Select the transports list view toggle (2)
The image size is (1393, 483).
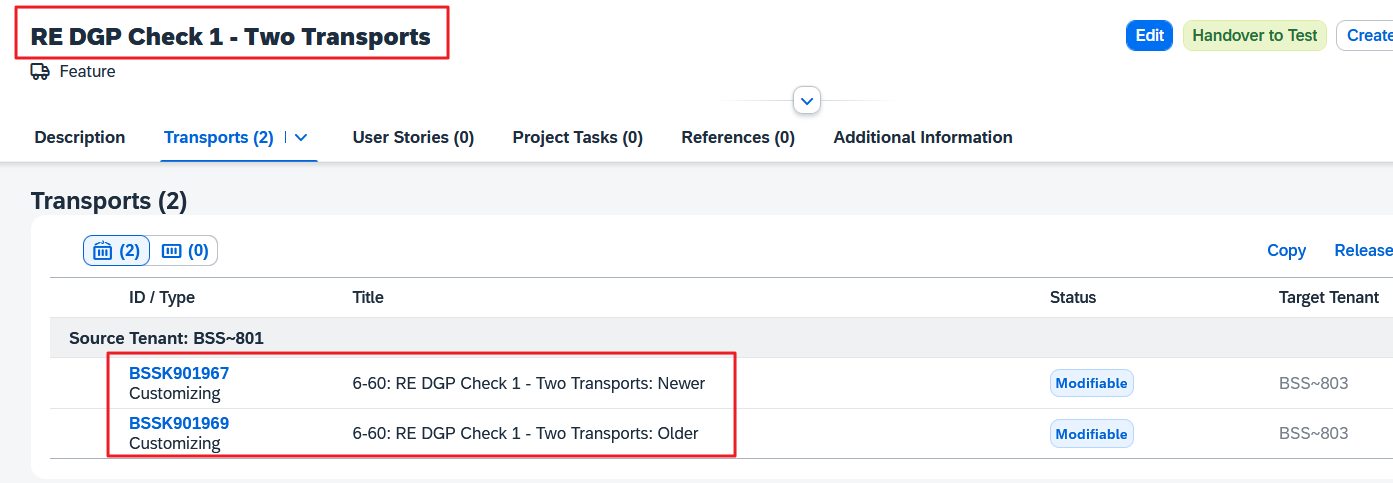coord(116,251)
